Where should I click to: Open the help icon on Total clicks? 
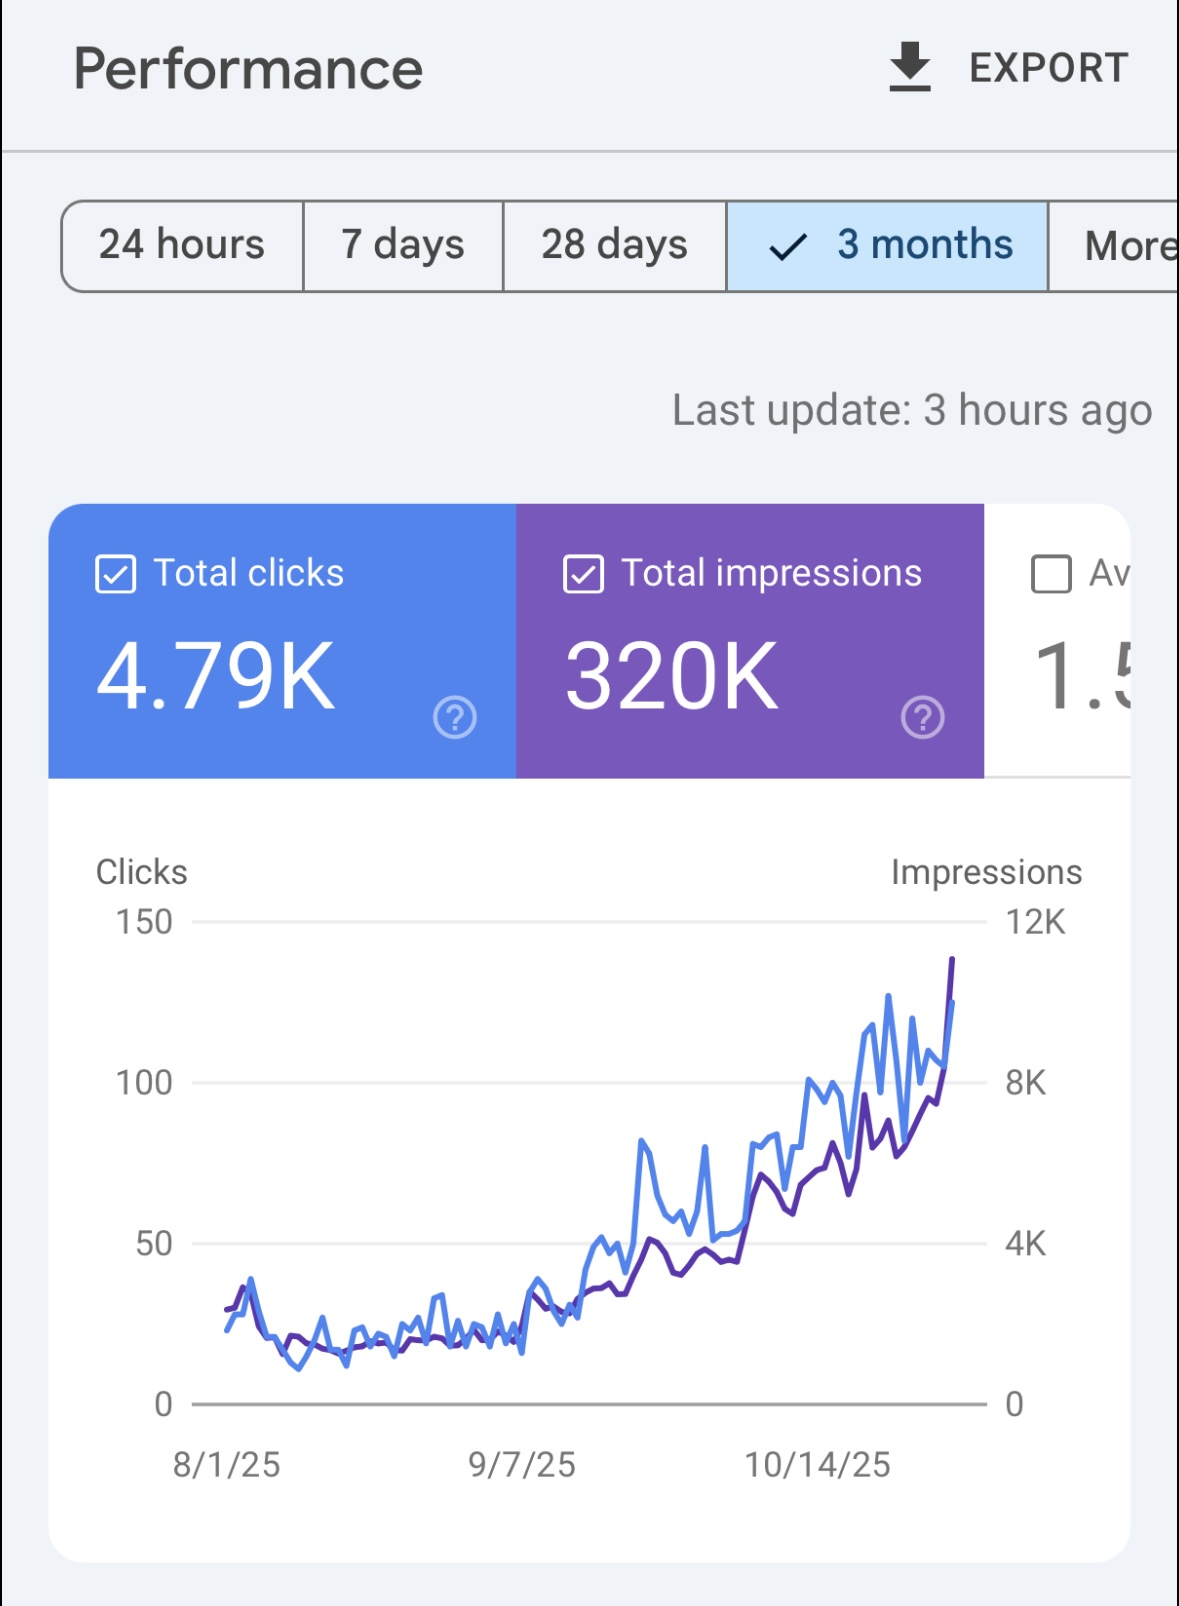click(455, 717)
